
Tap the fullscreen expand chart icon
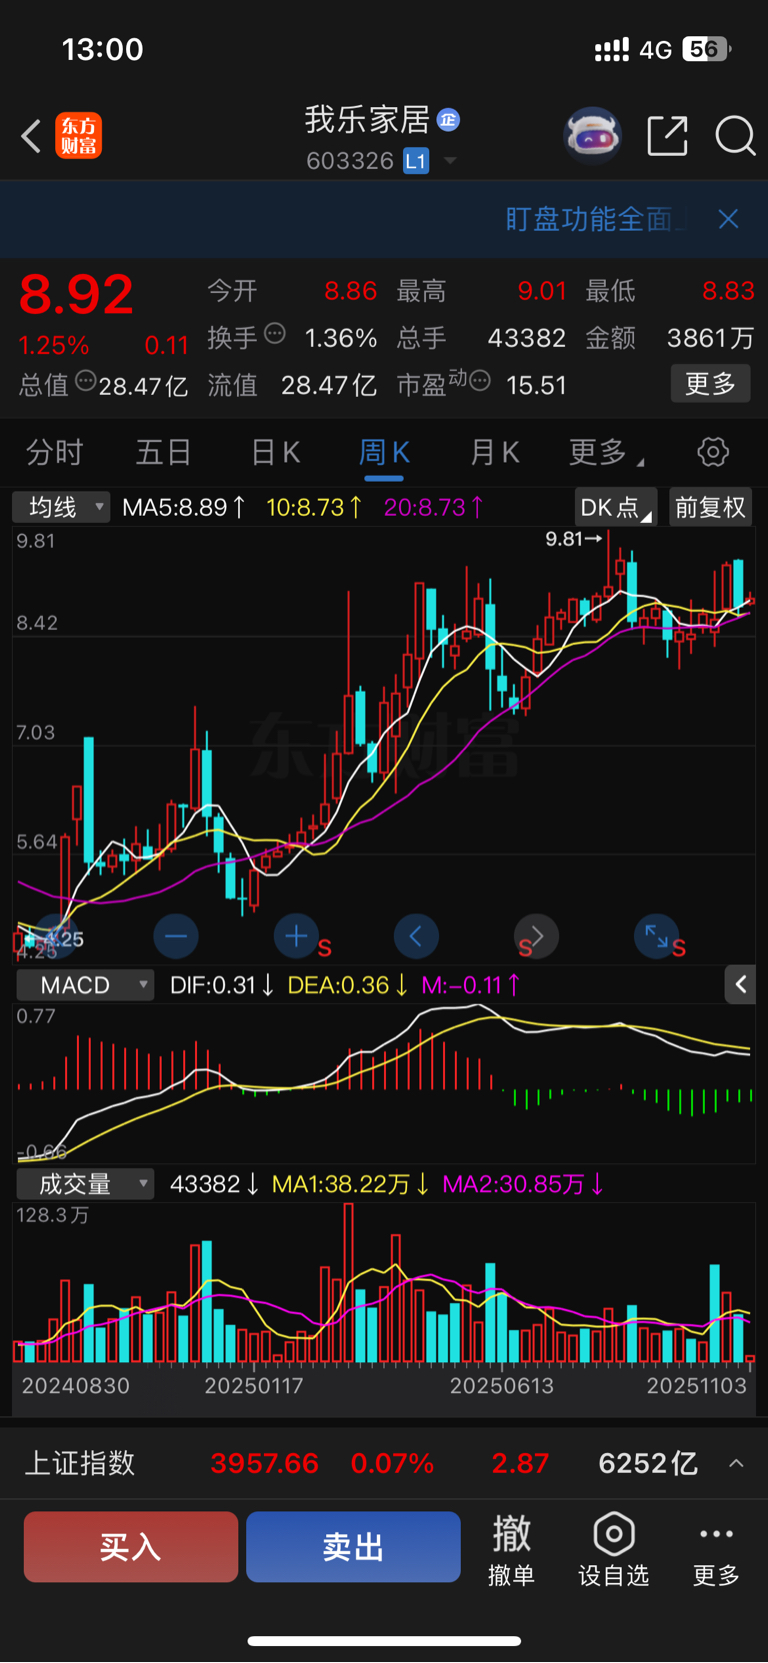click(656, 937)
